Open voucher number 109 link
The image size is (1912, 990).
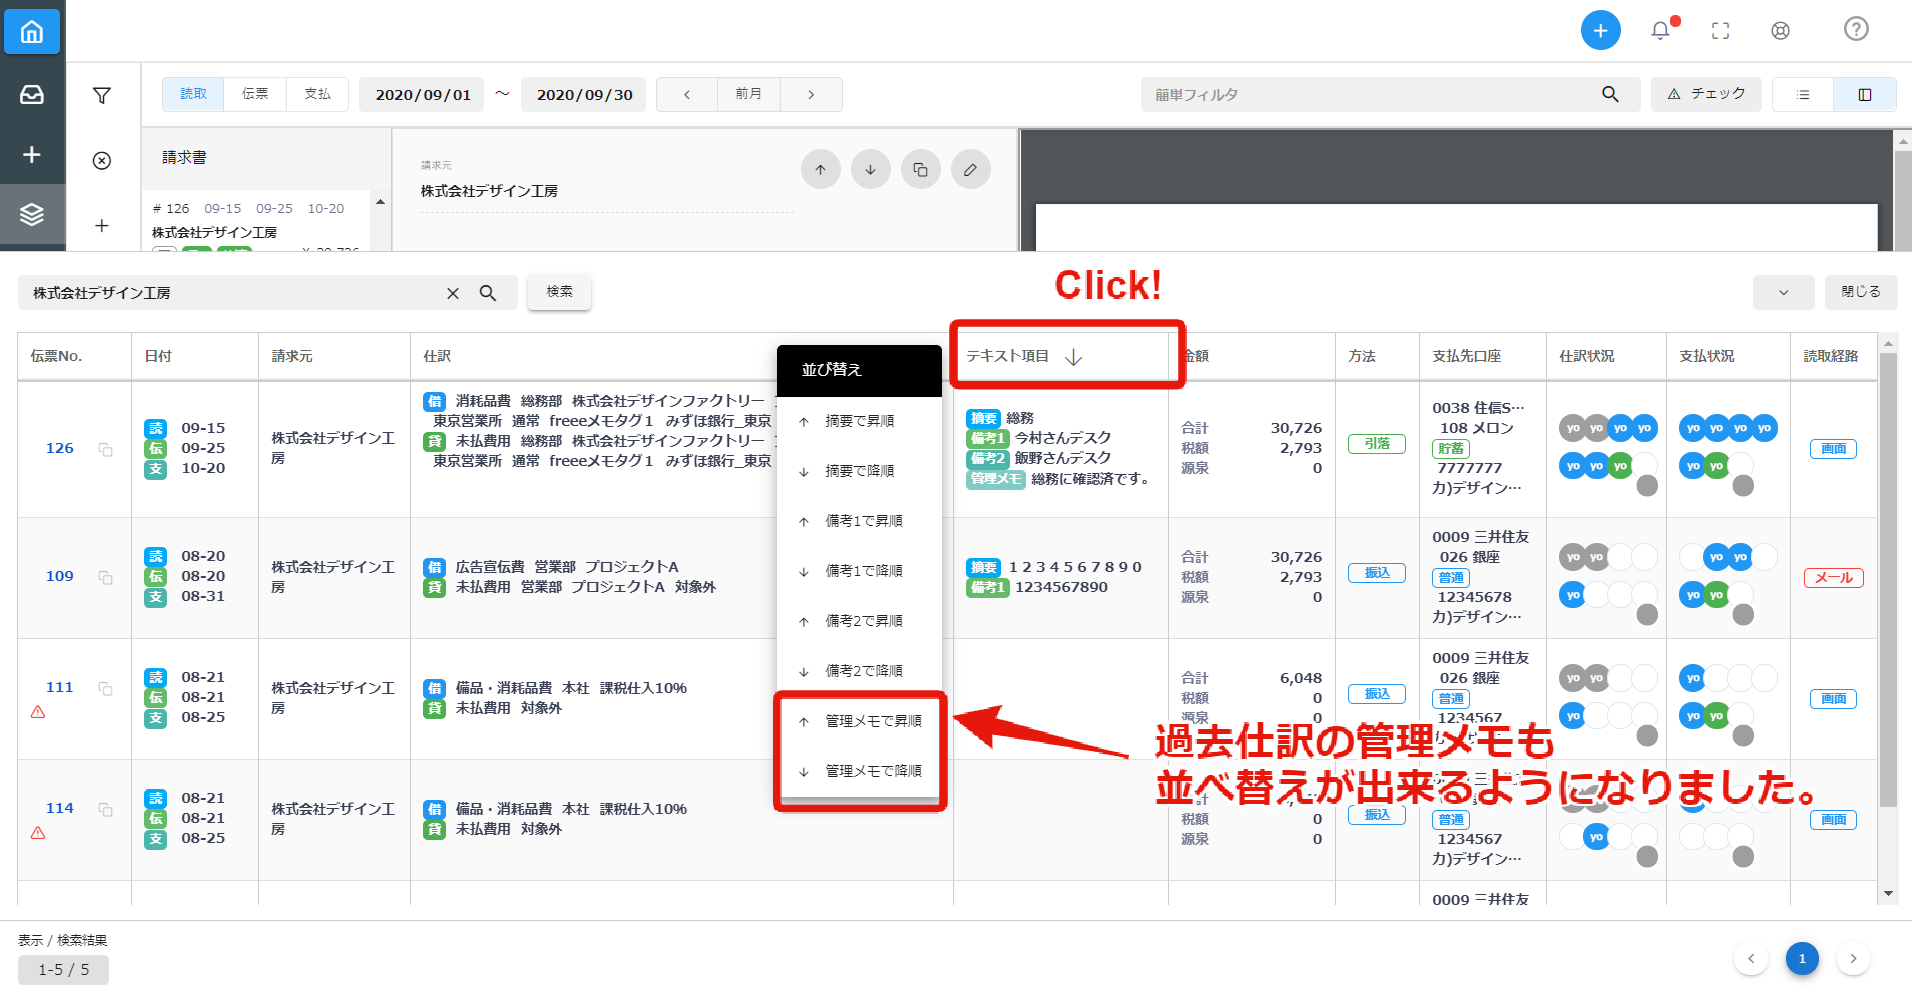tap(60, 576)
